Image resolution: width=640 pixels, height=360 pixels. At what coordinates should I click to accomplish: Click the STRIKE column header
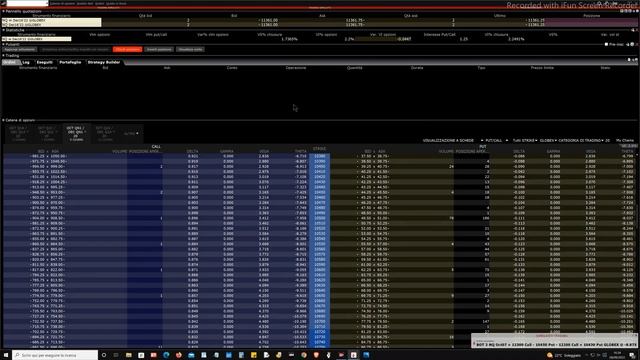click(x=320, y=149)
